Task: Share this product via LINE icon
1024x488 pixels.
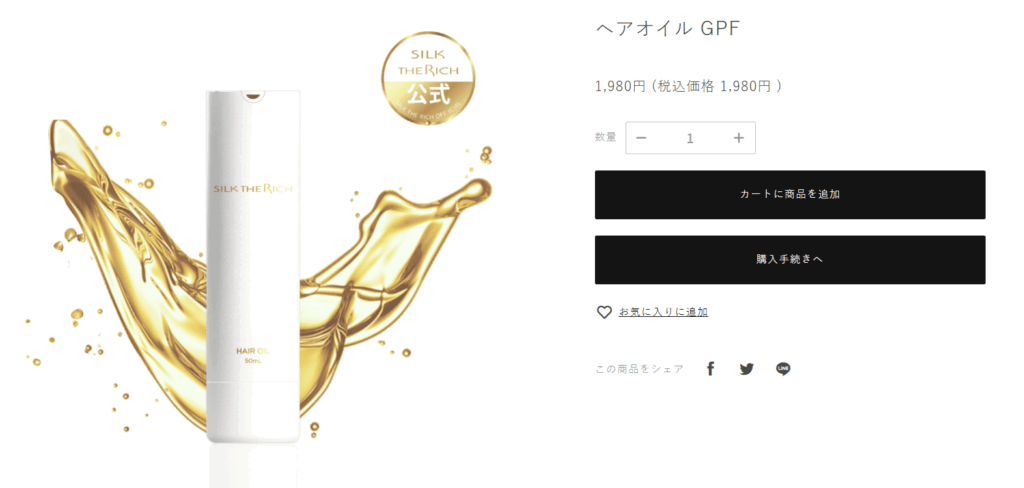Action: click(x=783, y=369)
